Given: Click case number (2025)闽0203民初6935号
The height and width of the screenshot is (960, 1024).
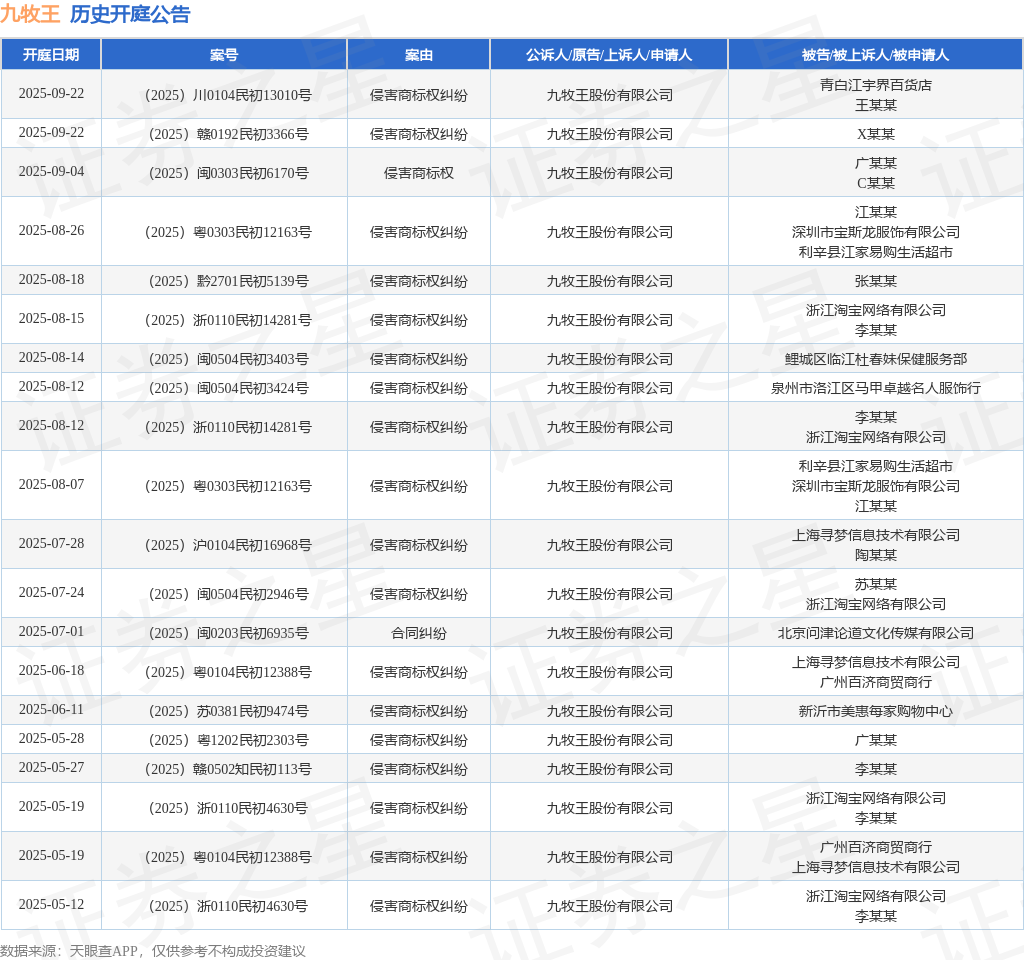Looking at the screenshot, I should [x=228, y=633].
